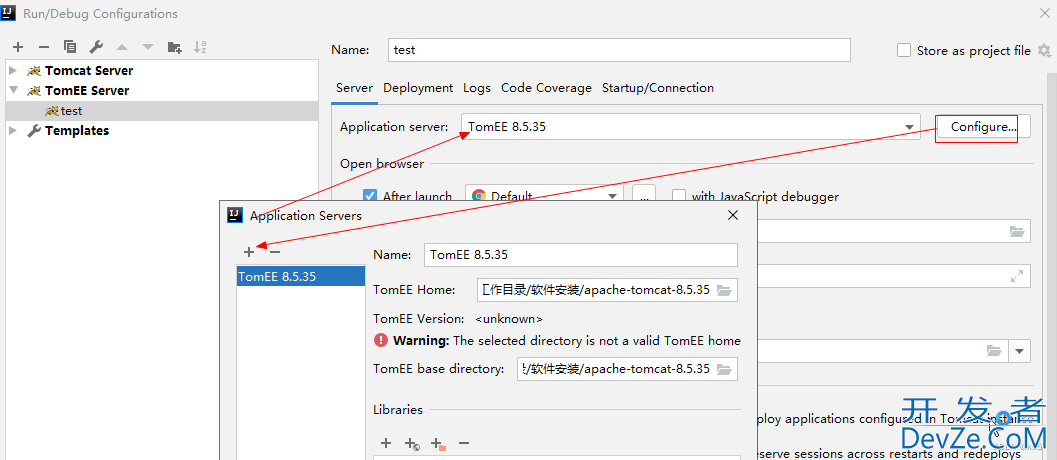Open the Startup/Connection tab
Screen dimensions: 1057x460
tap(658, 88)
